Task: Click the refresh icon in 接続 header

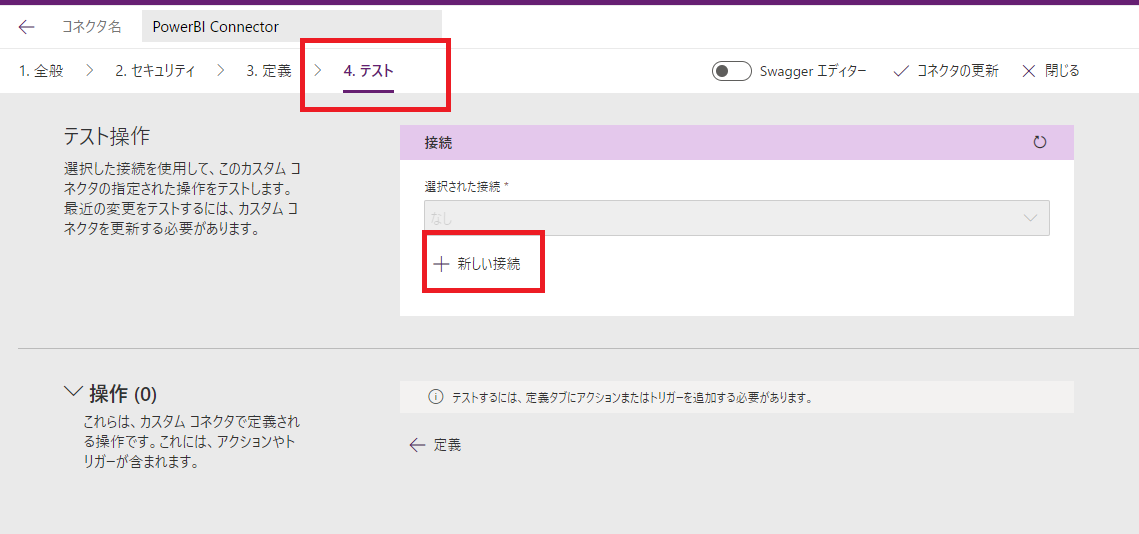Action: [1040, 143]
